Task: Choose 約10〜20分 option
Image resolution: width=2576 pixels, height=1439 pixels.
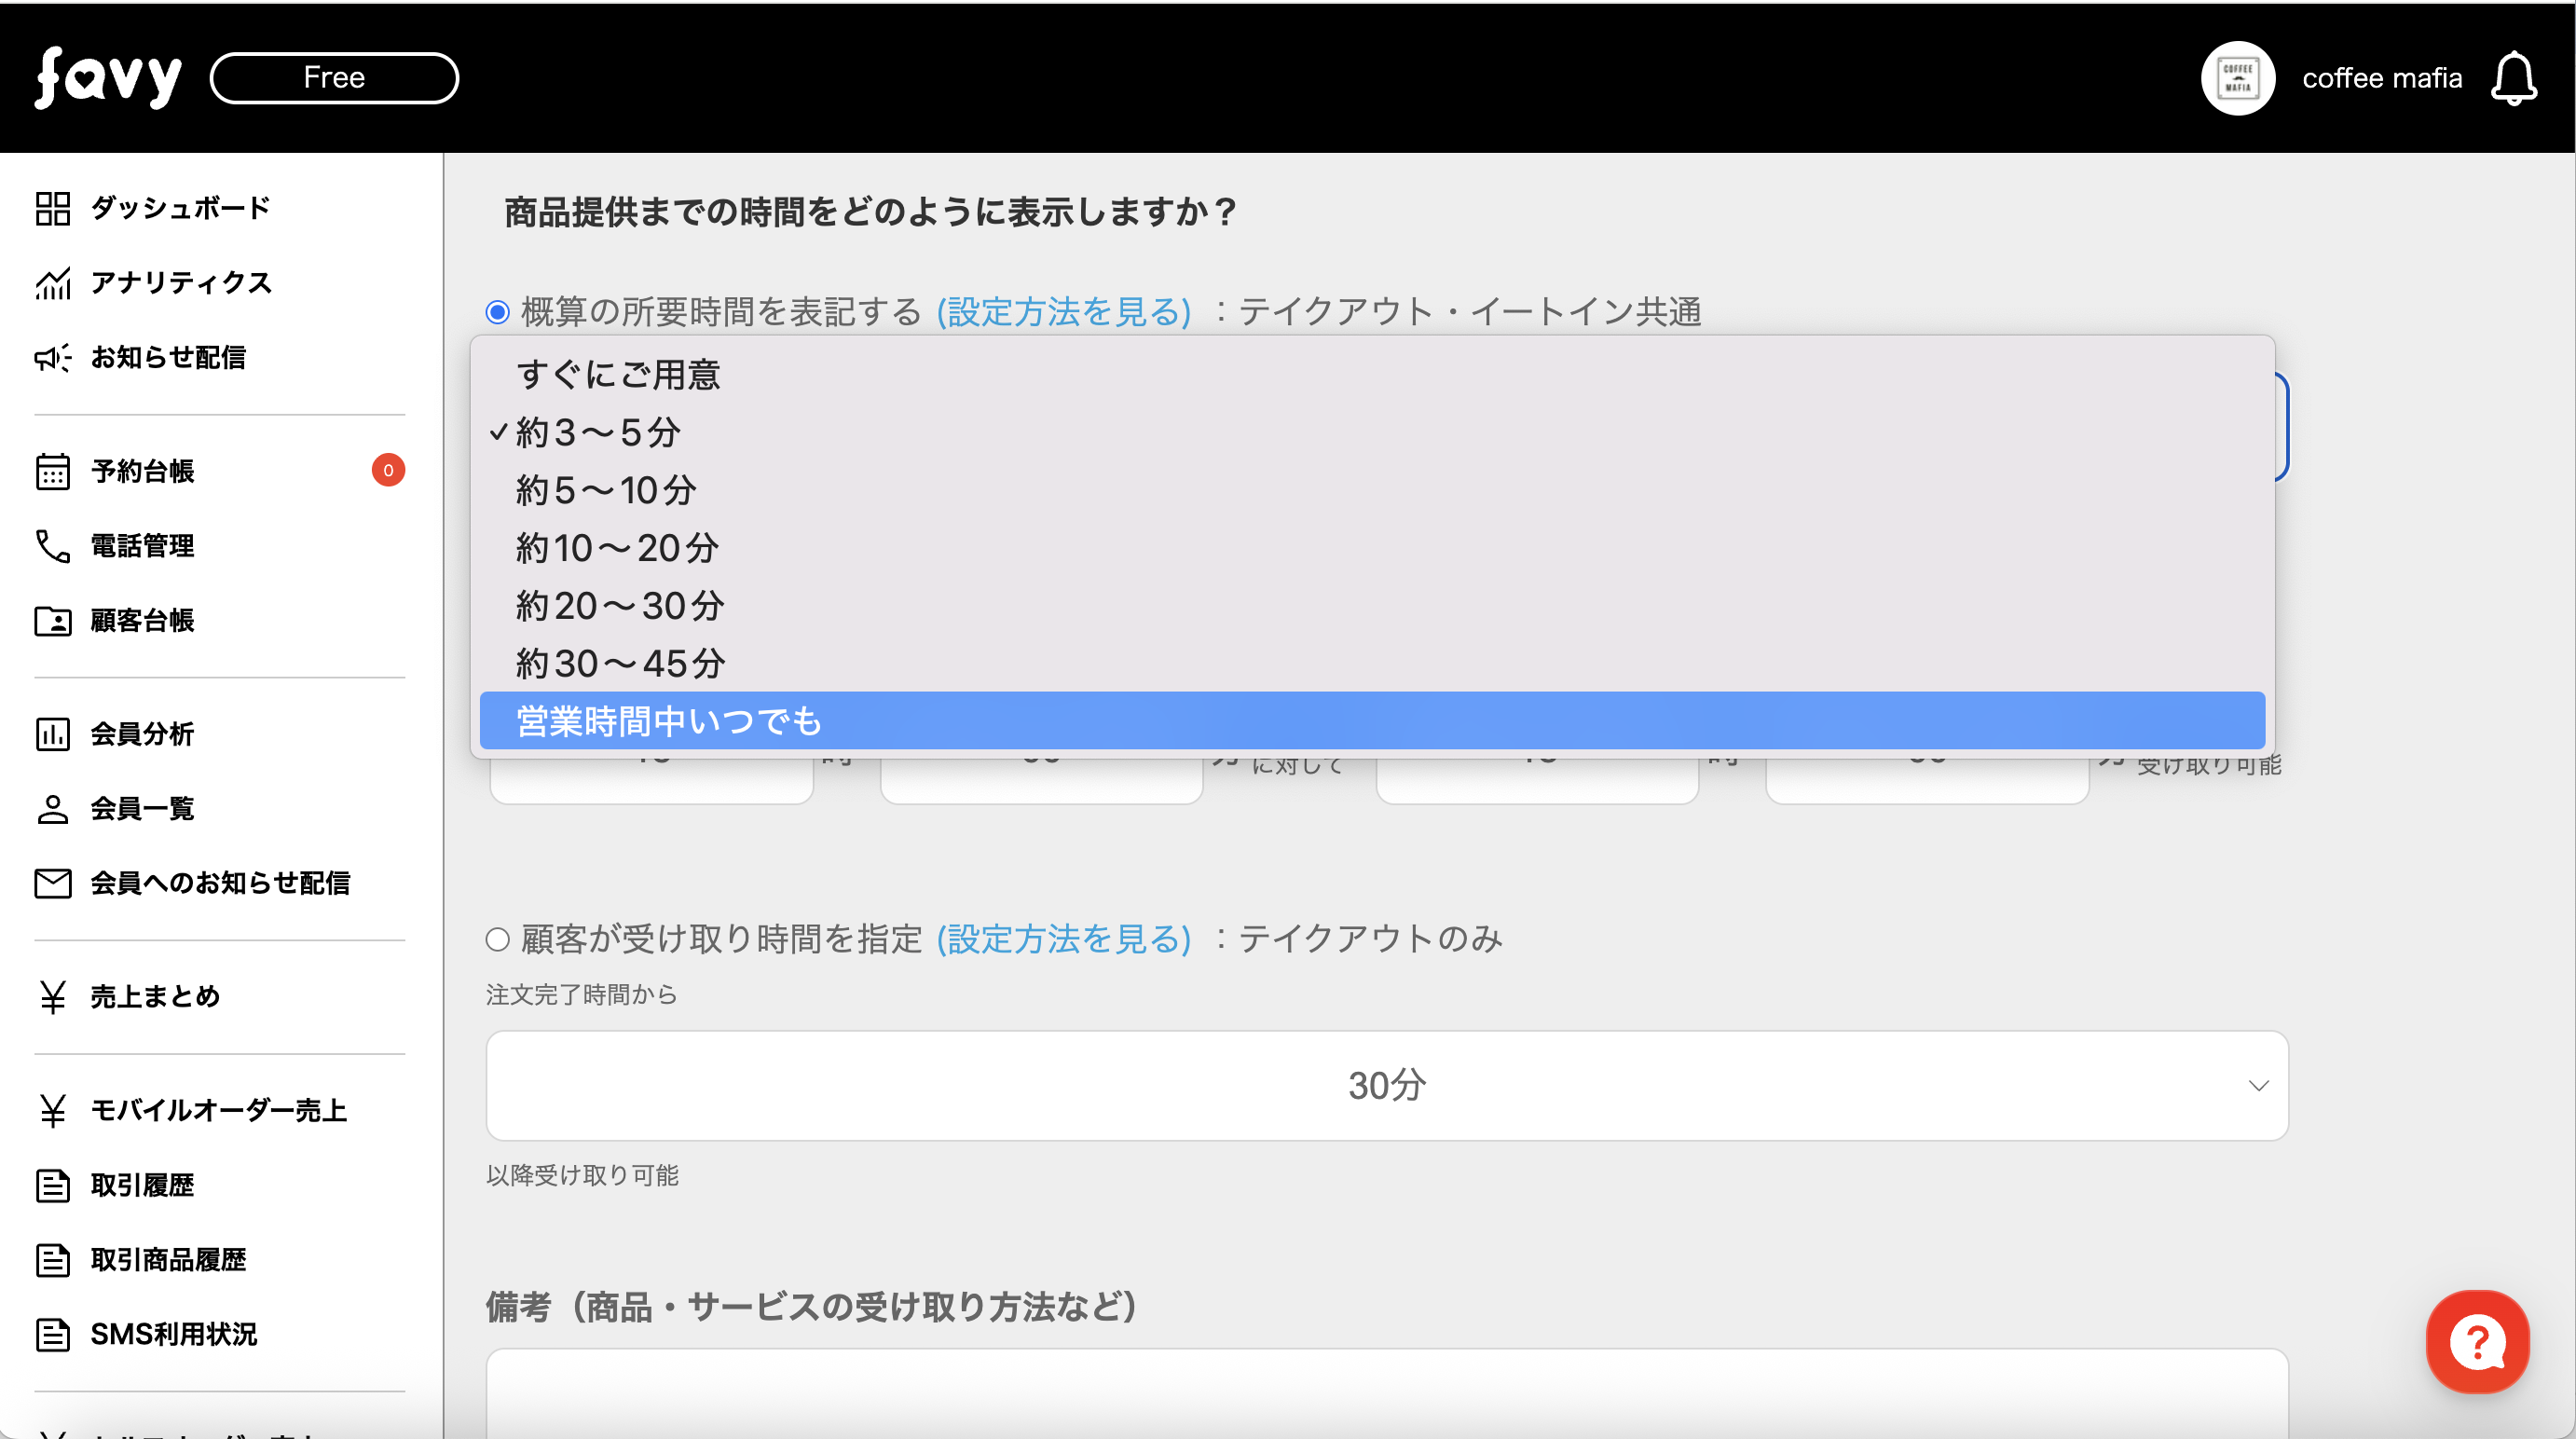Action: pos(1372,548)
